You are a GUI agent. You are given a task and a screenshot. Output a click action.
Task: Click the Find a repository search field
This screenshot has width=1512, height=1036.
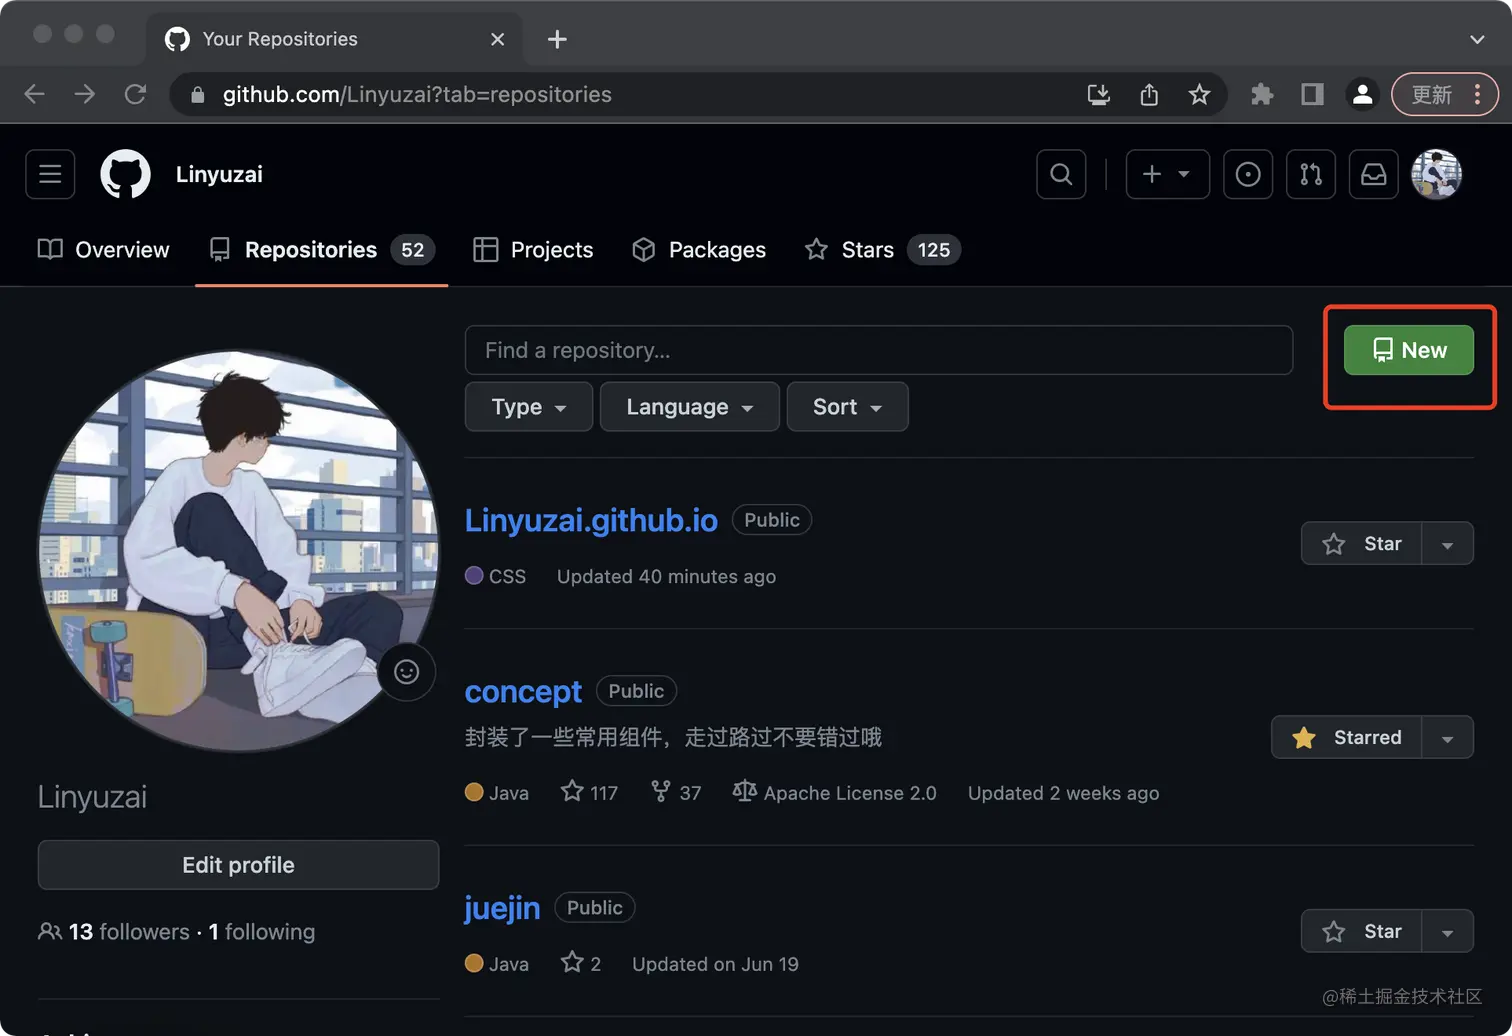(879, 350)
